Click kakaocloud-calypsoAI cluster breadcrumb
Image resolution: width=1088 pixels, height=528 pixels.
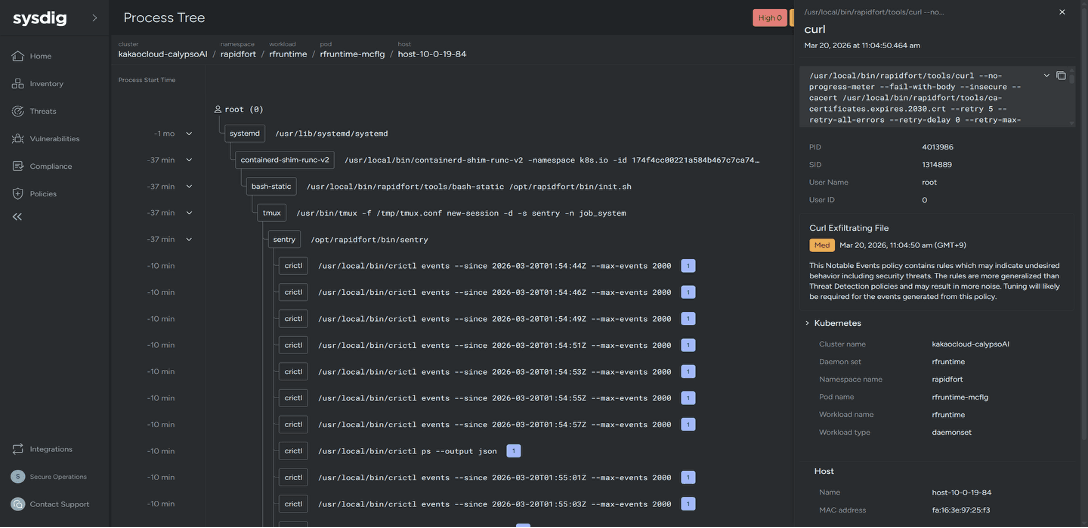pyautogui.click(x=163, y=54)
